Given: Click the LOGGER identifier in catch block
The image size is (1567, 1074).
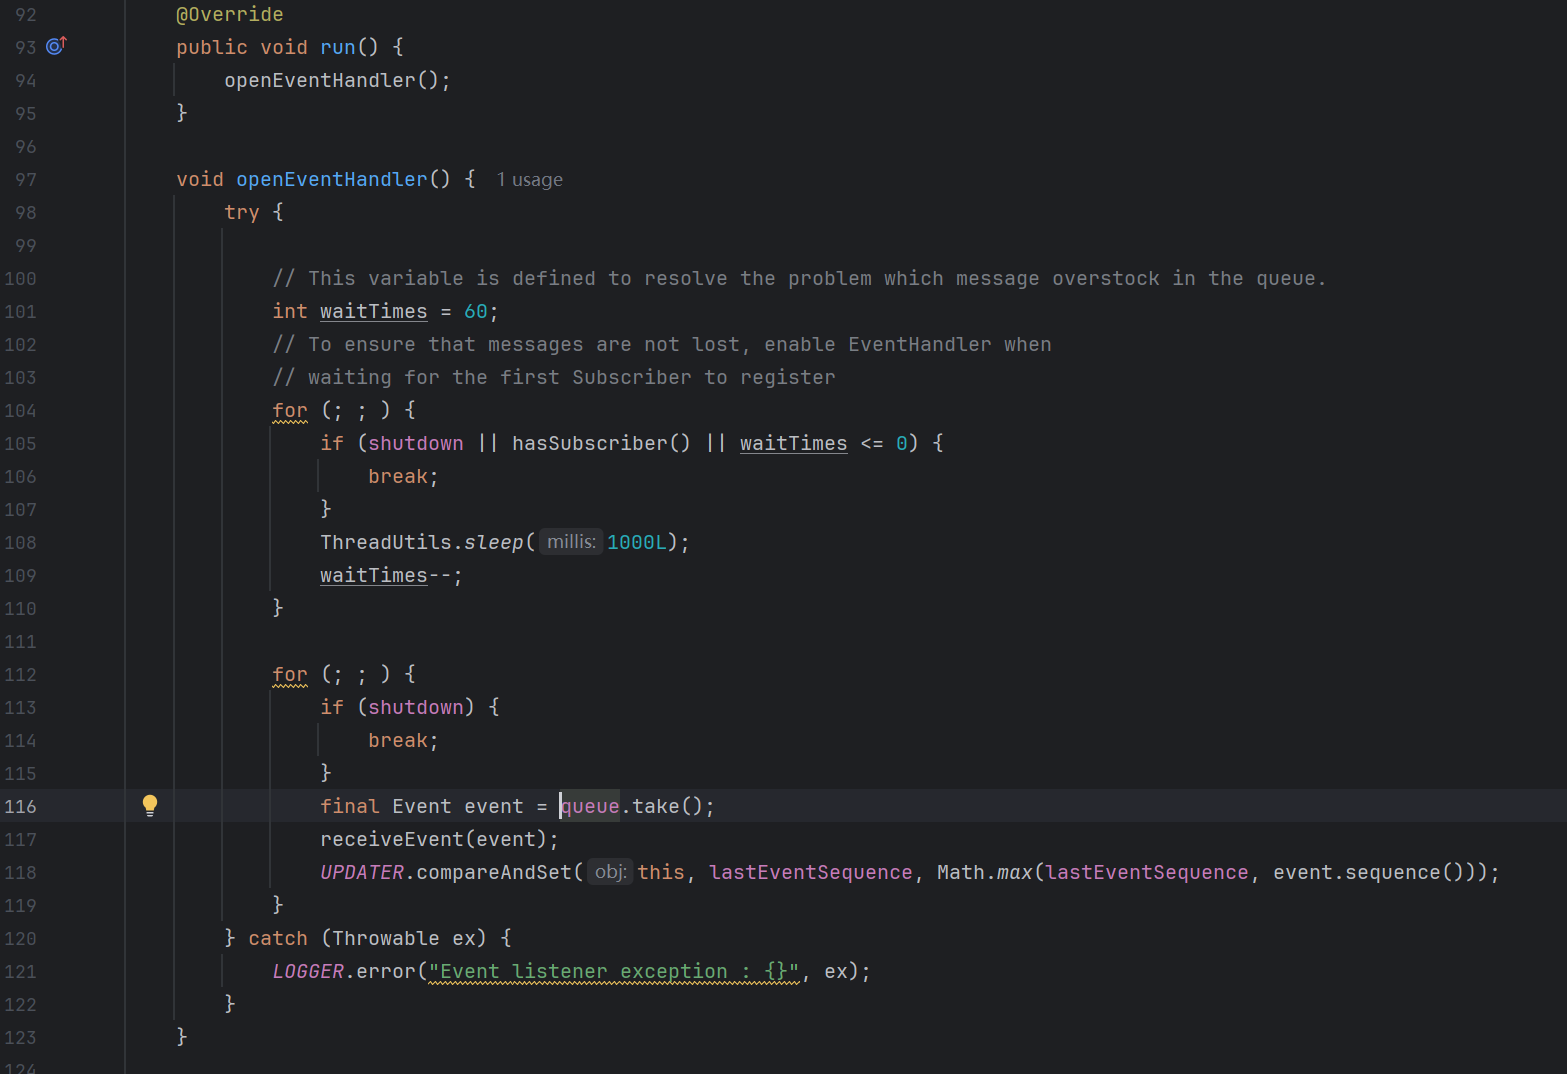Looking at the screenshot, I should pos(308,972).
